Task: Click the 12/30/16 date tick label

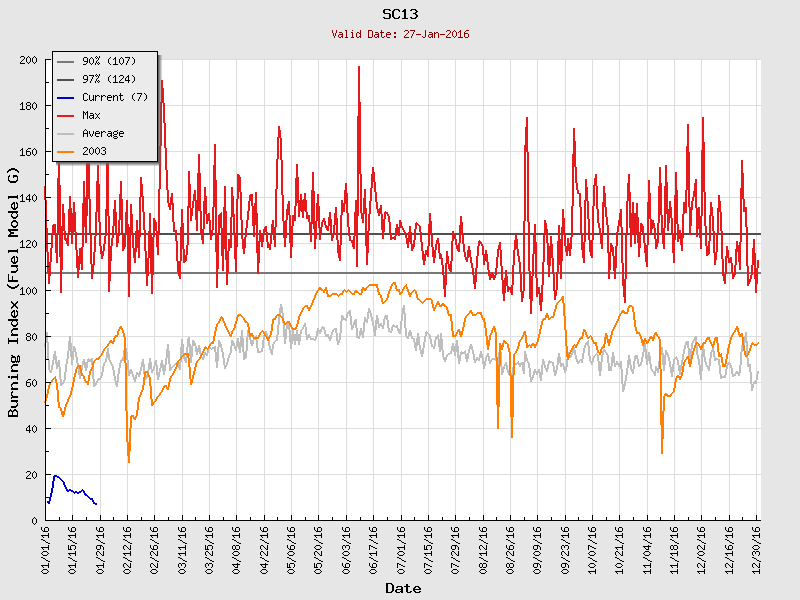Action: click(x=756, y=548)
